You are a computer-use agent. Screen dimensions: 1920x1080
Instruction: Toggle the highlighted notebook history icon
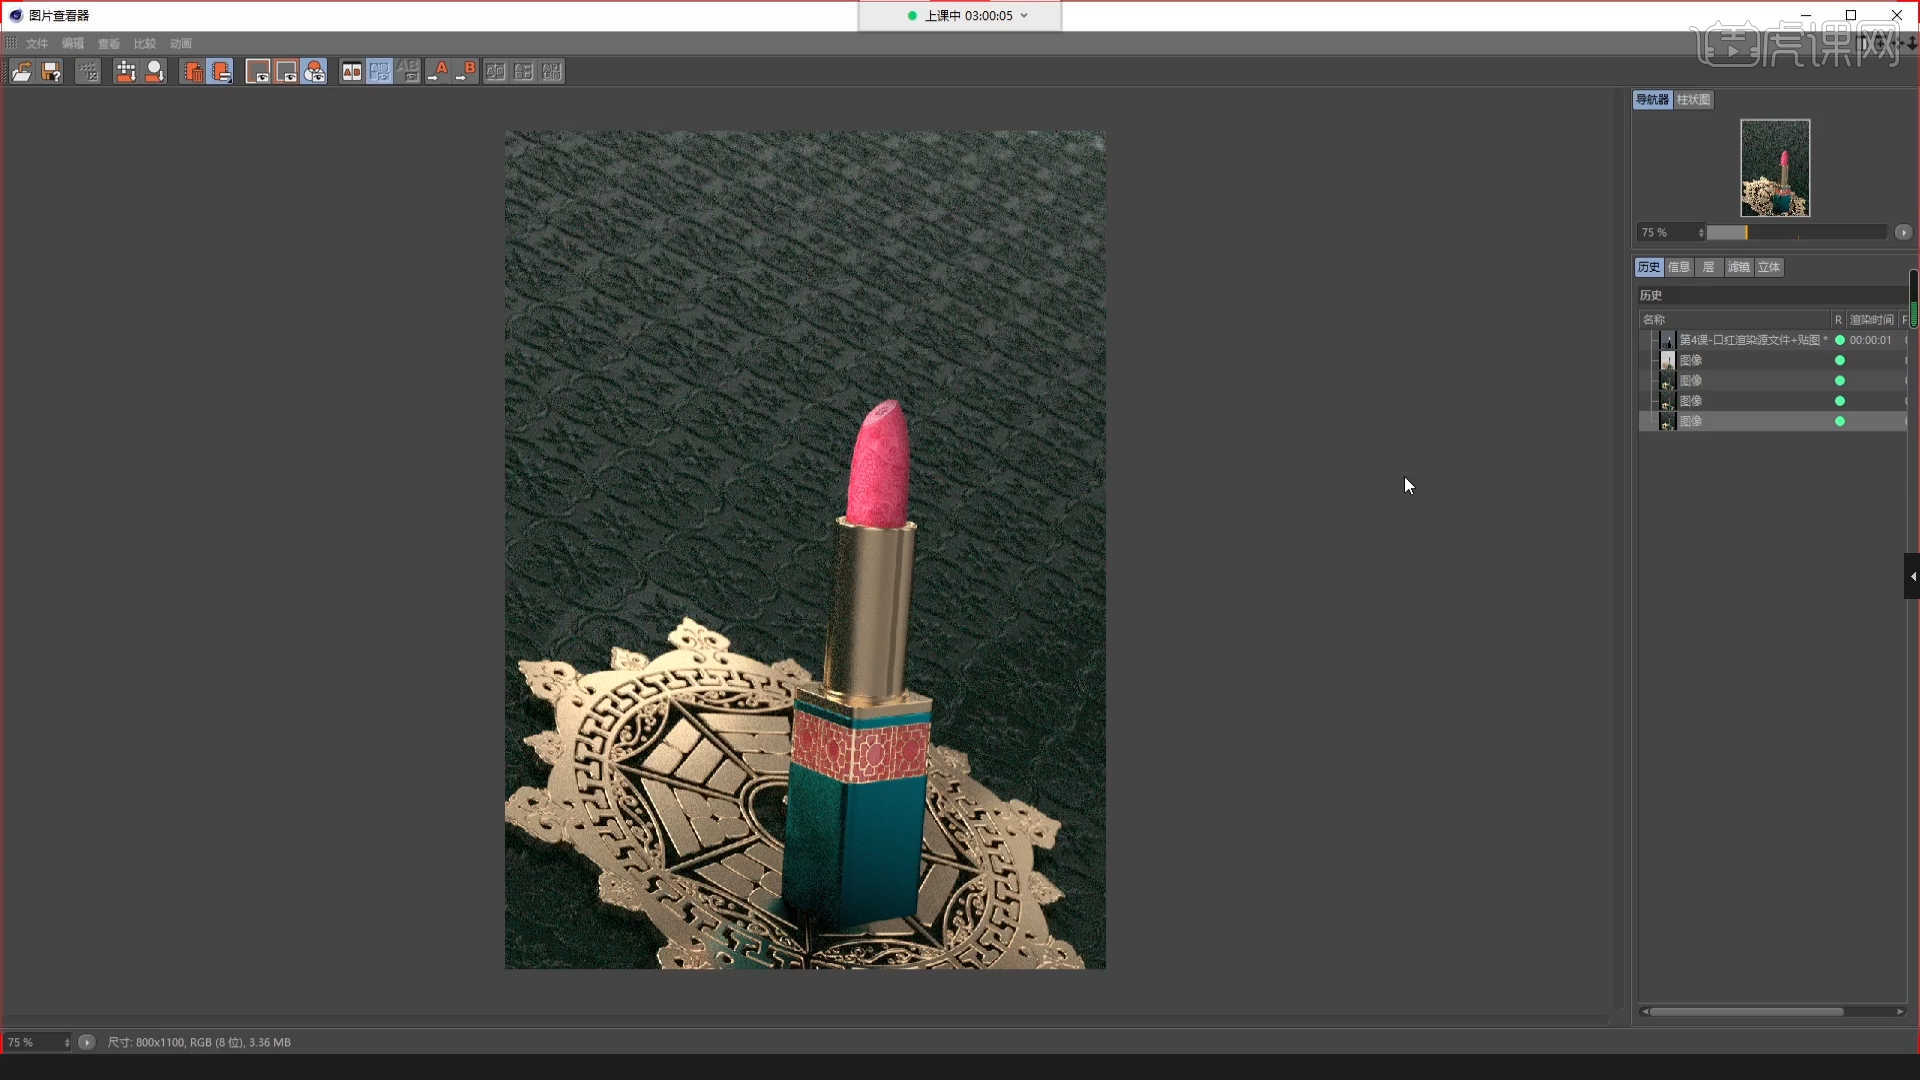pyautogui.click(x=221, y=71)
